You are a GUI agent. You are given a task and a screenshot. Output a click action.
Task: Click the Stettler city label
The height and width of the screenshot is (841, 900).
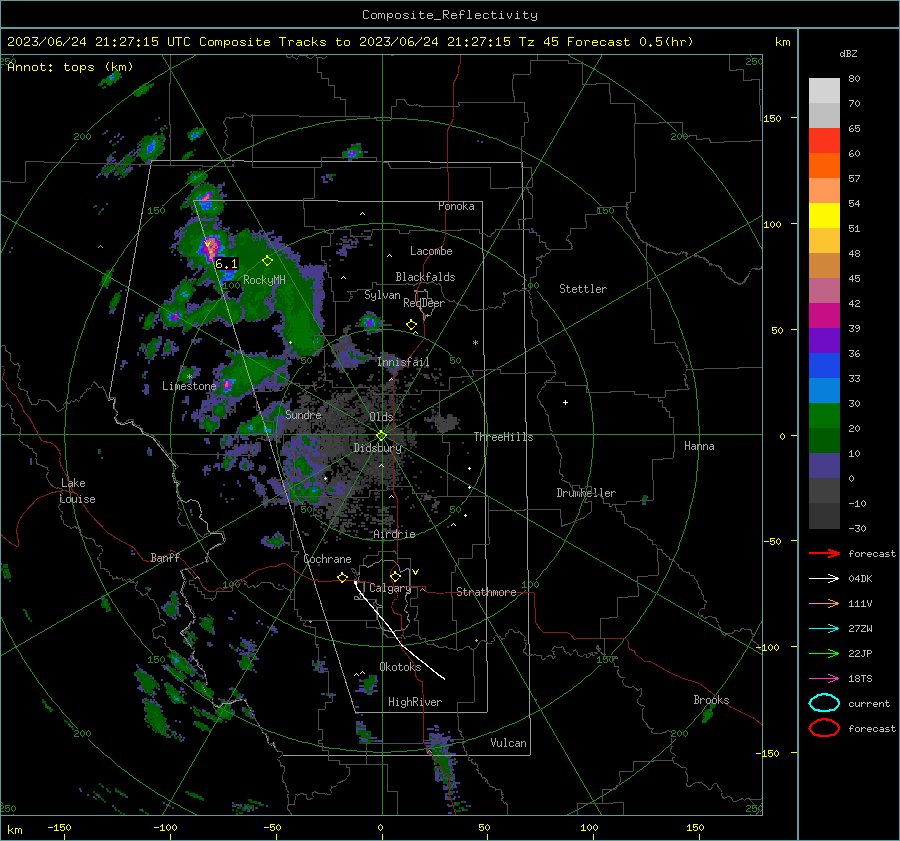click(x=583, y=289)
